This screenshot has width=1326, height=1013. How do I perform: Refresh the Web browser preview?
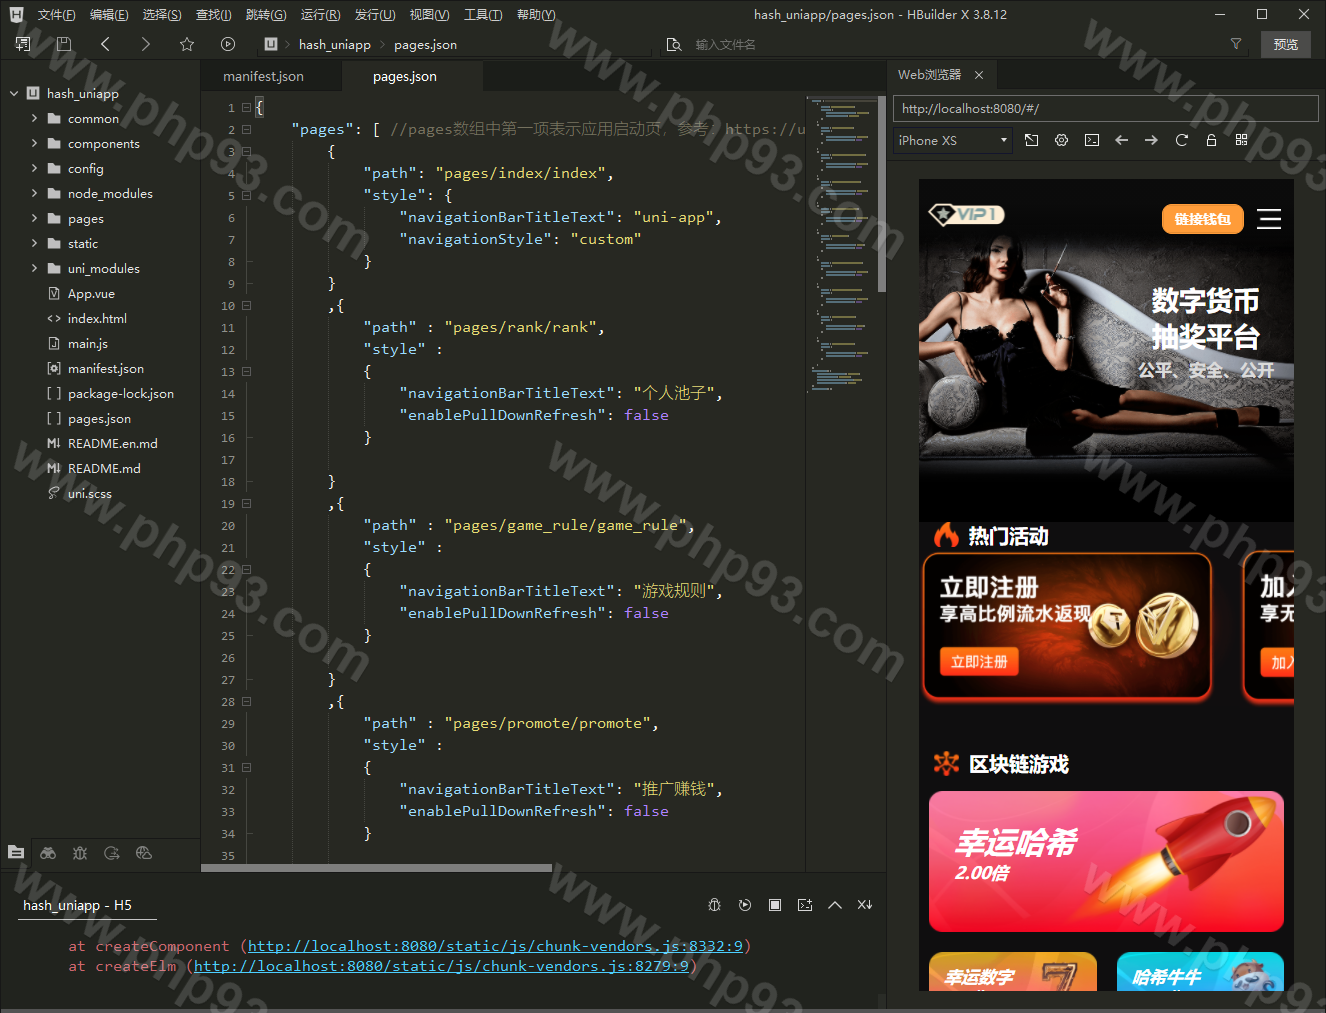tap(1181, 140)
